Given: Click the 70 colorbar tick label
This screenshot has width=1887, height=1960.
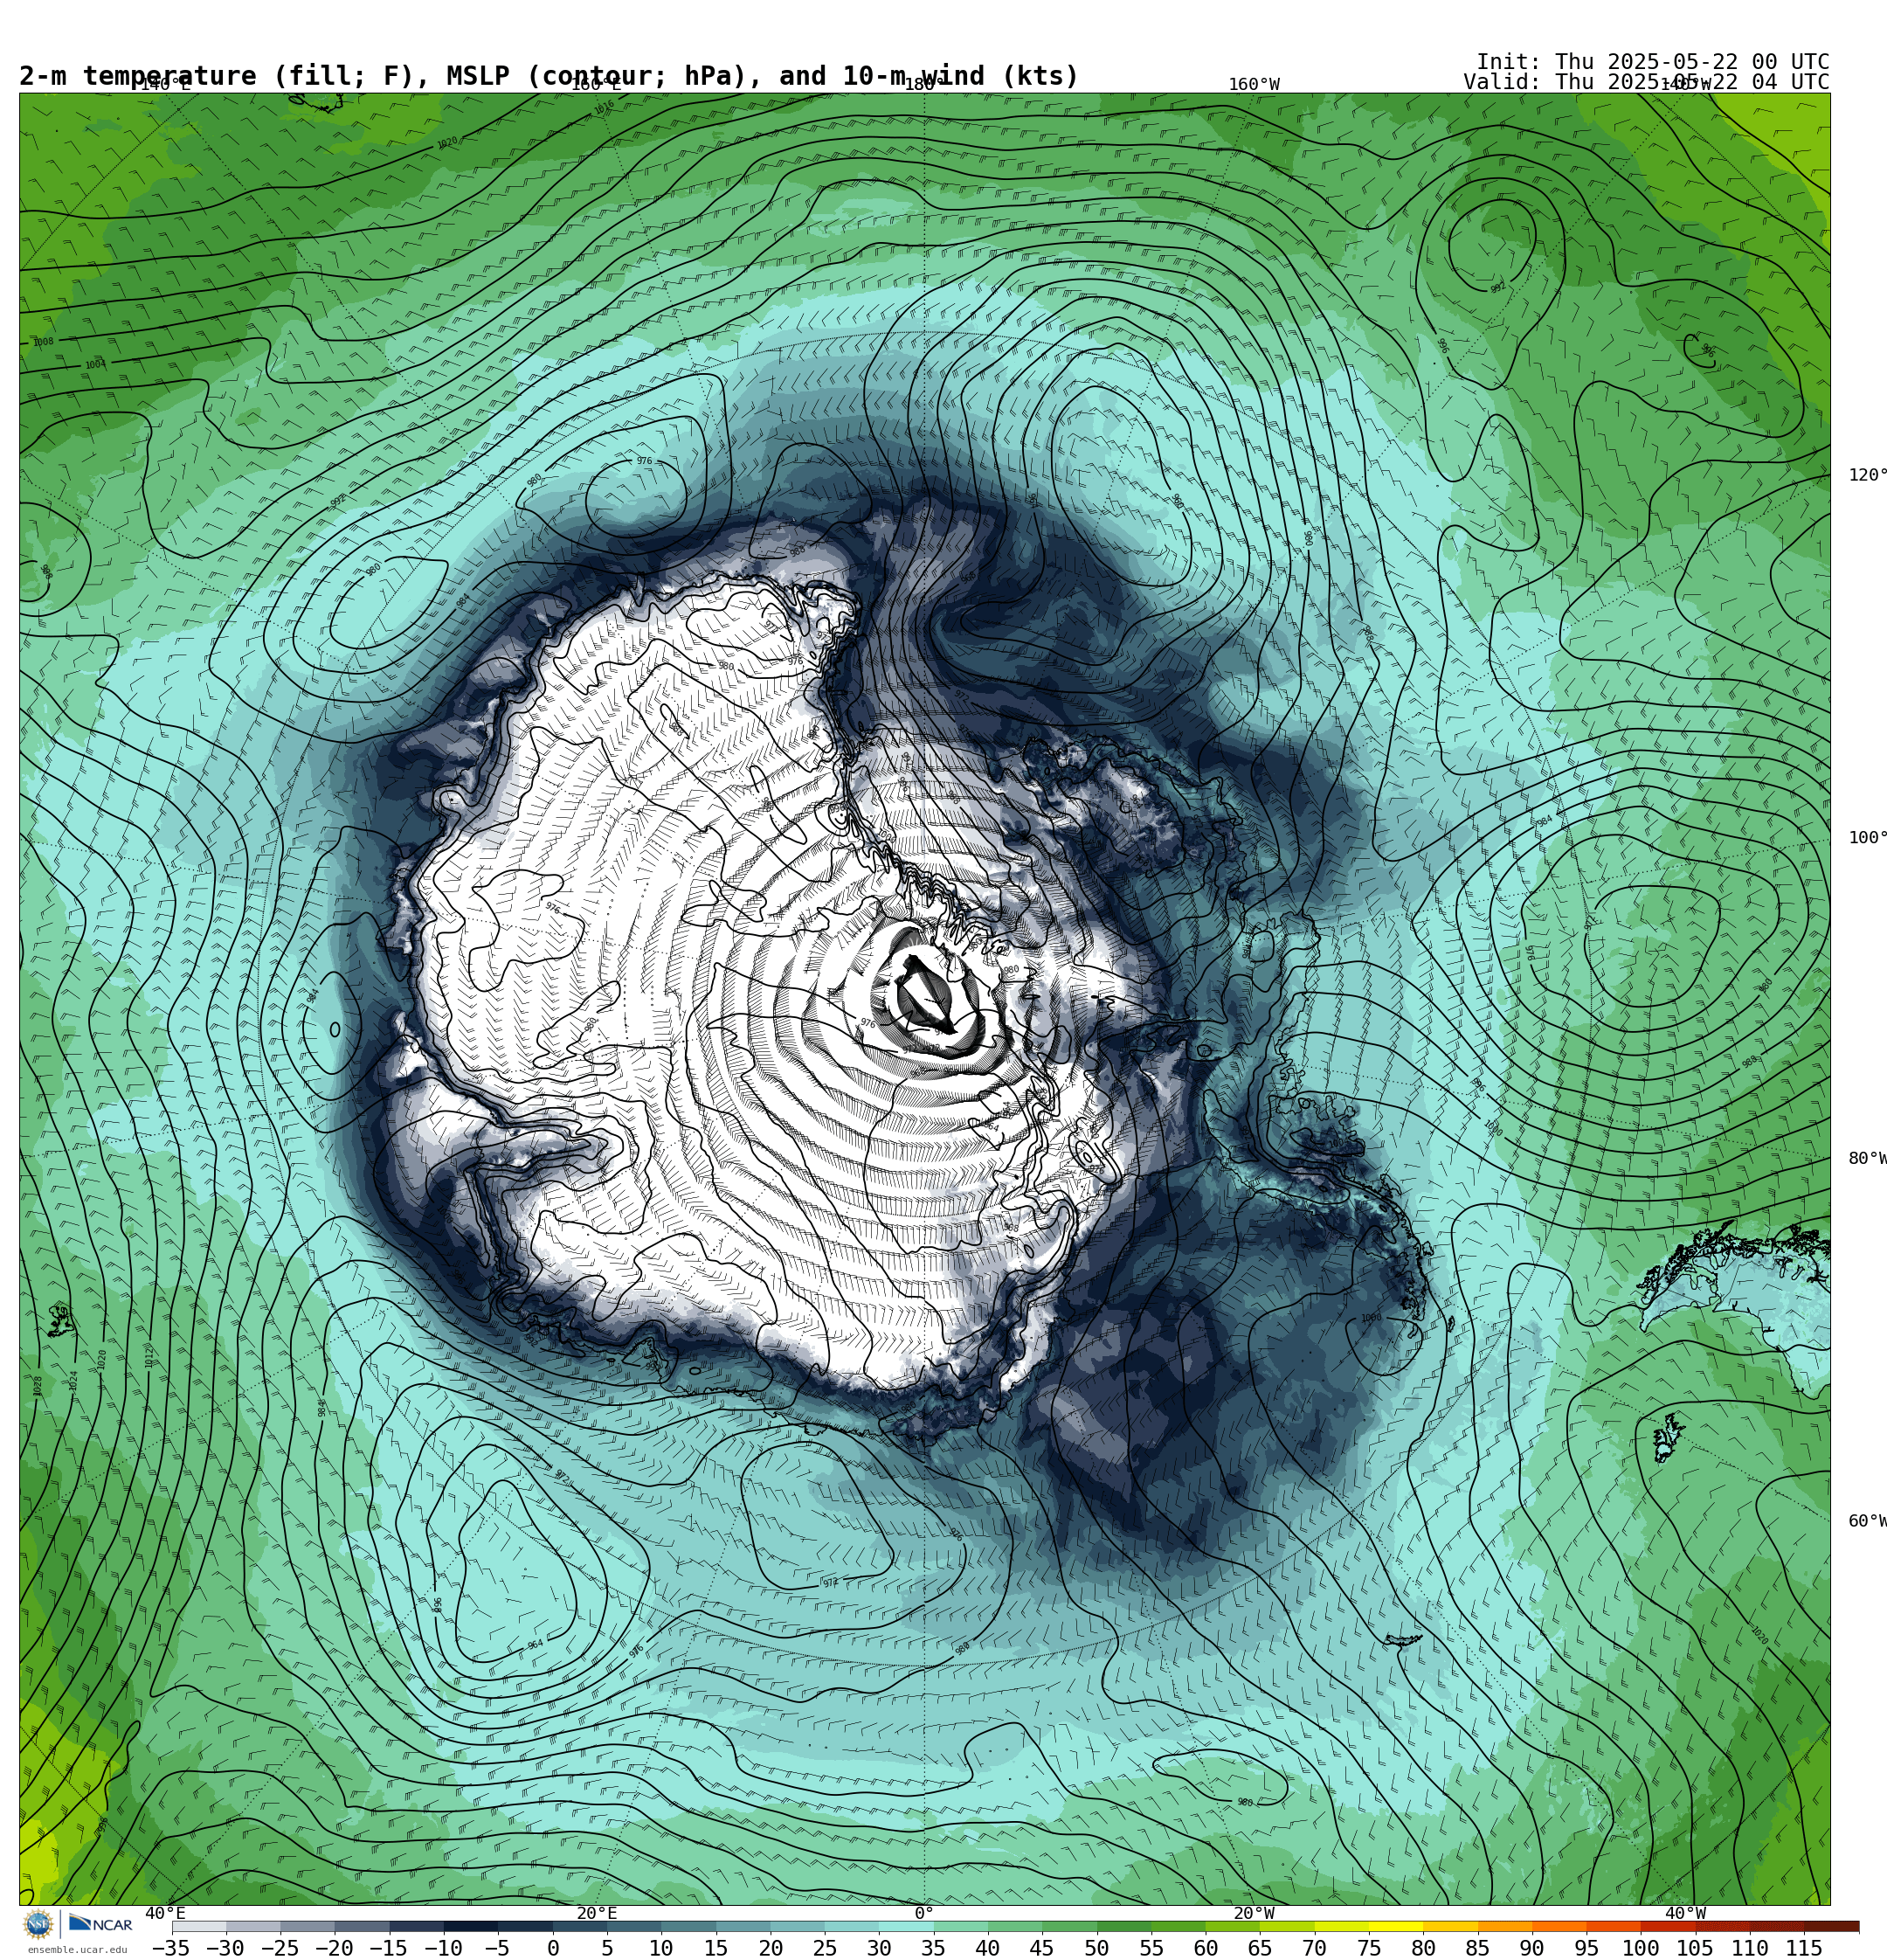Looking at the screenshot, I should click(x=1314, y=1948).
